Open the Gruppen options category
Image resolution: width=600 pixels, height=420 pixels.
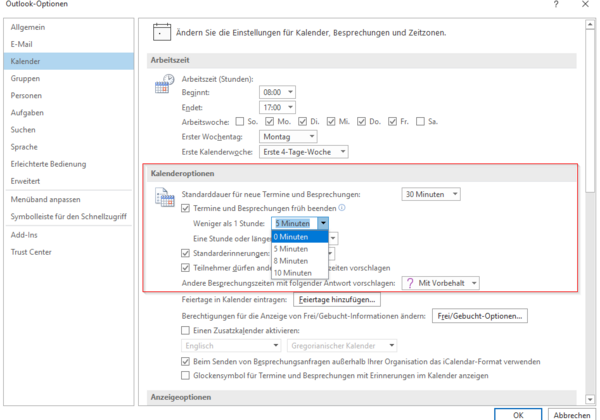tap(69, 78)
